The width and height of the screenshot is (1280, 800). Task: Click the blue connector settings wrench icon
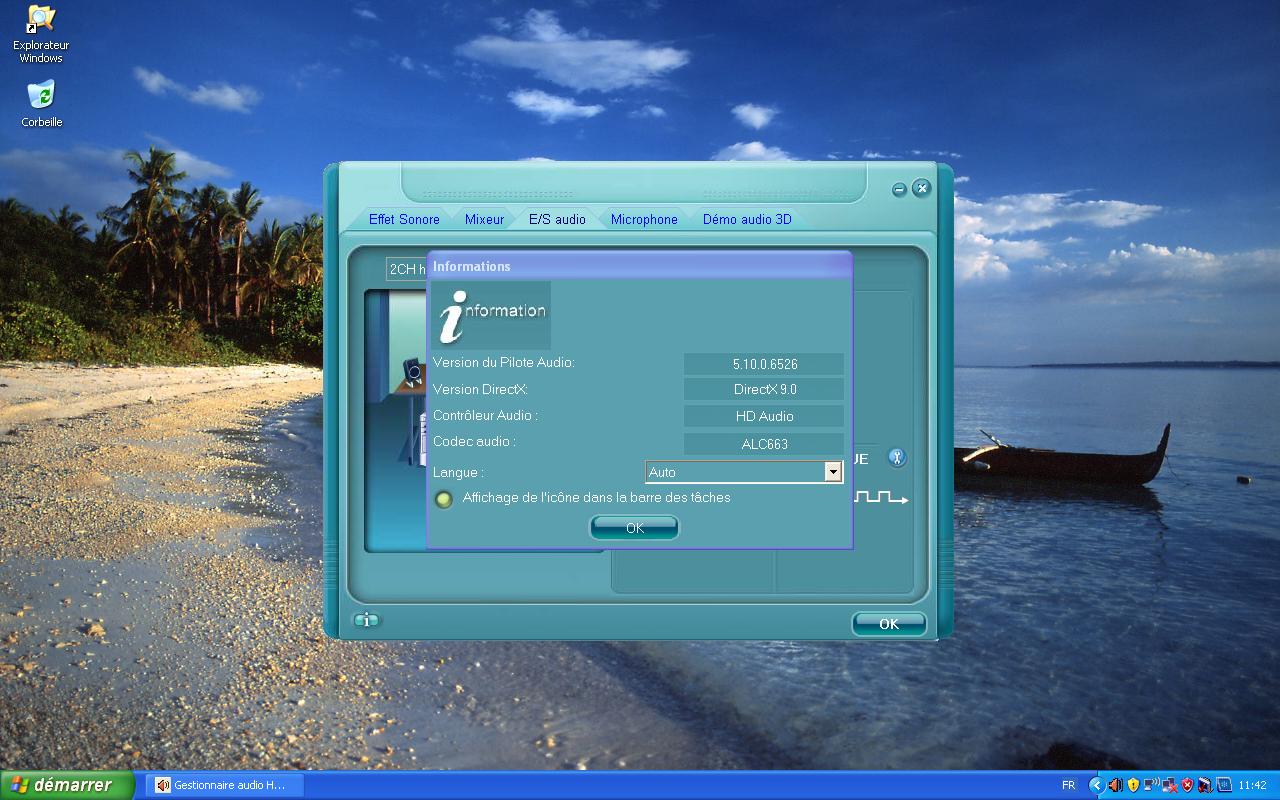pyautogui.click(x=897, y=458)
